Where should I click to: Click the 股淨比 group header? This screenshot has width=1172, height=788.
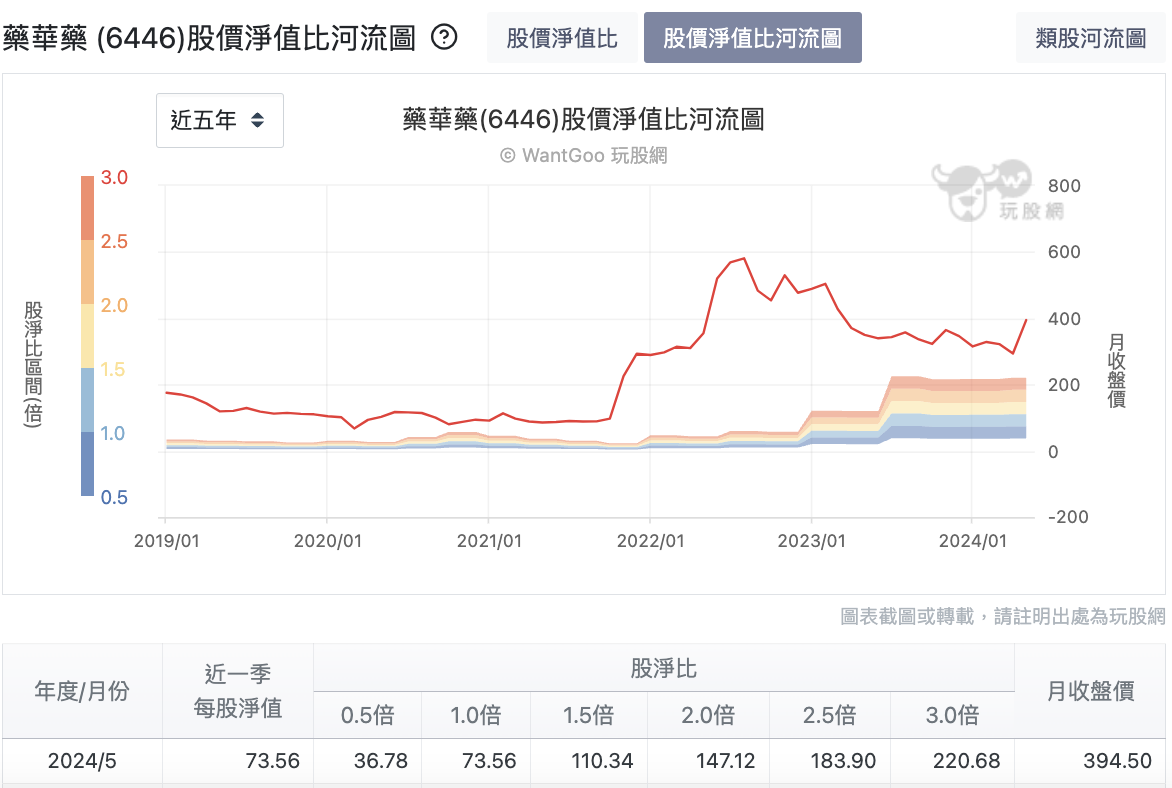(664, 668)
